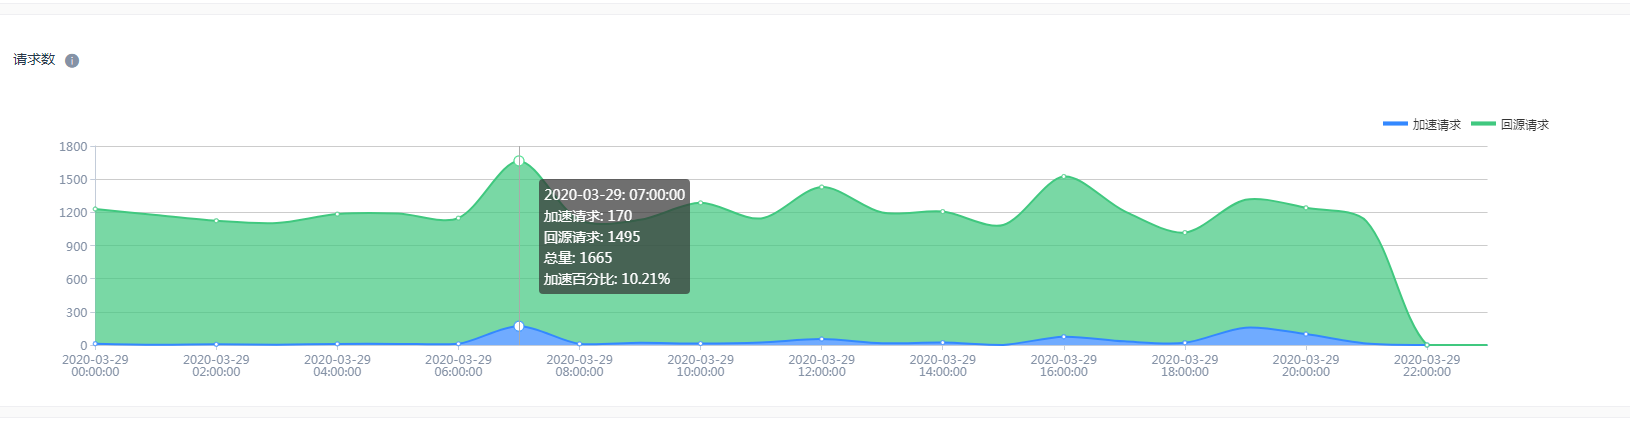The height and width of the screenshot is (428, 1630).
Task: Click blue line data point at 16:00
Action: (x=1064, y=337)
